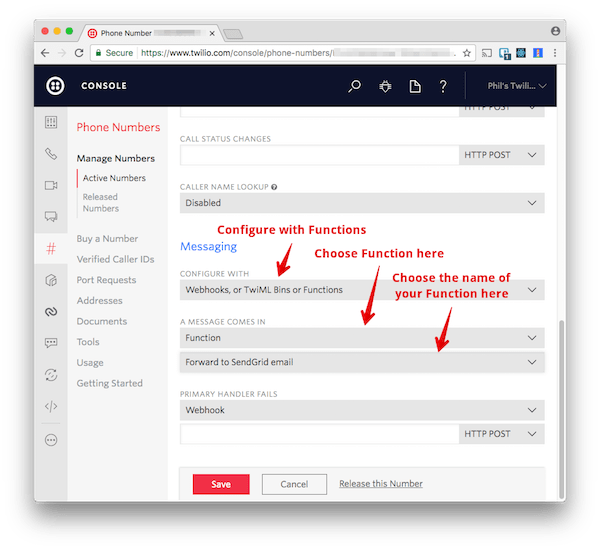Click the Chrome profile avatar icon

pos(555,31)
